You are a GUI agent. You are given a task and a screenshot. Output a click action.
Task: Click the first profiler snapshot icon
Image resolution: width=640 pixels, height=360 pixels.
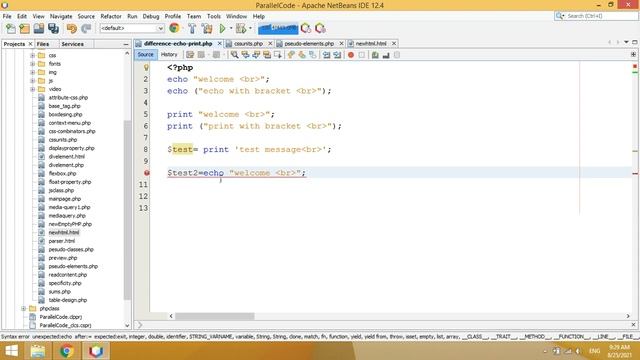[306, 28]
